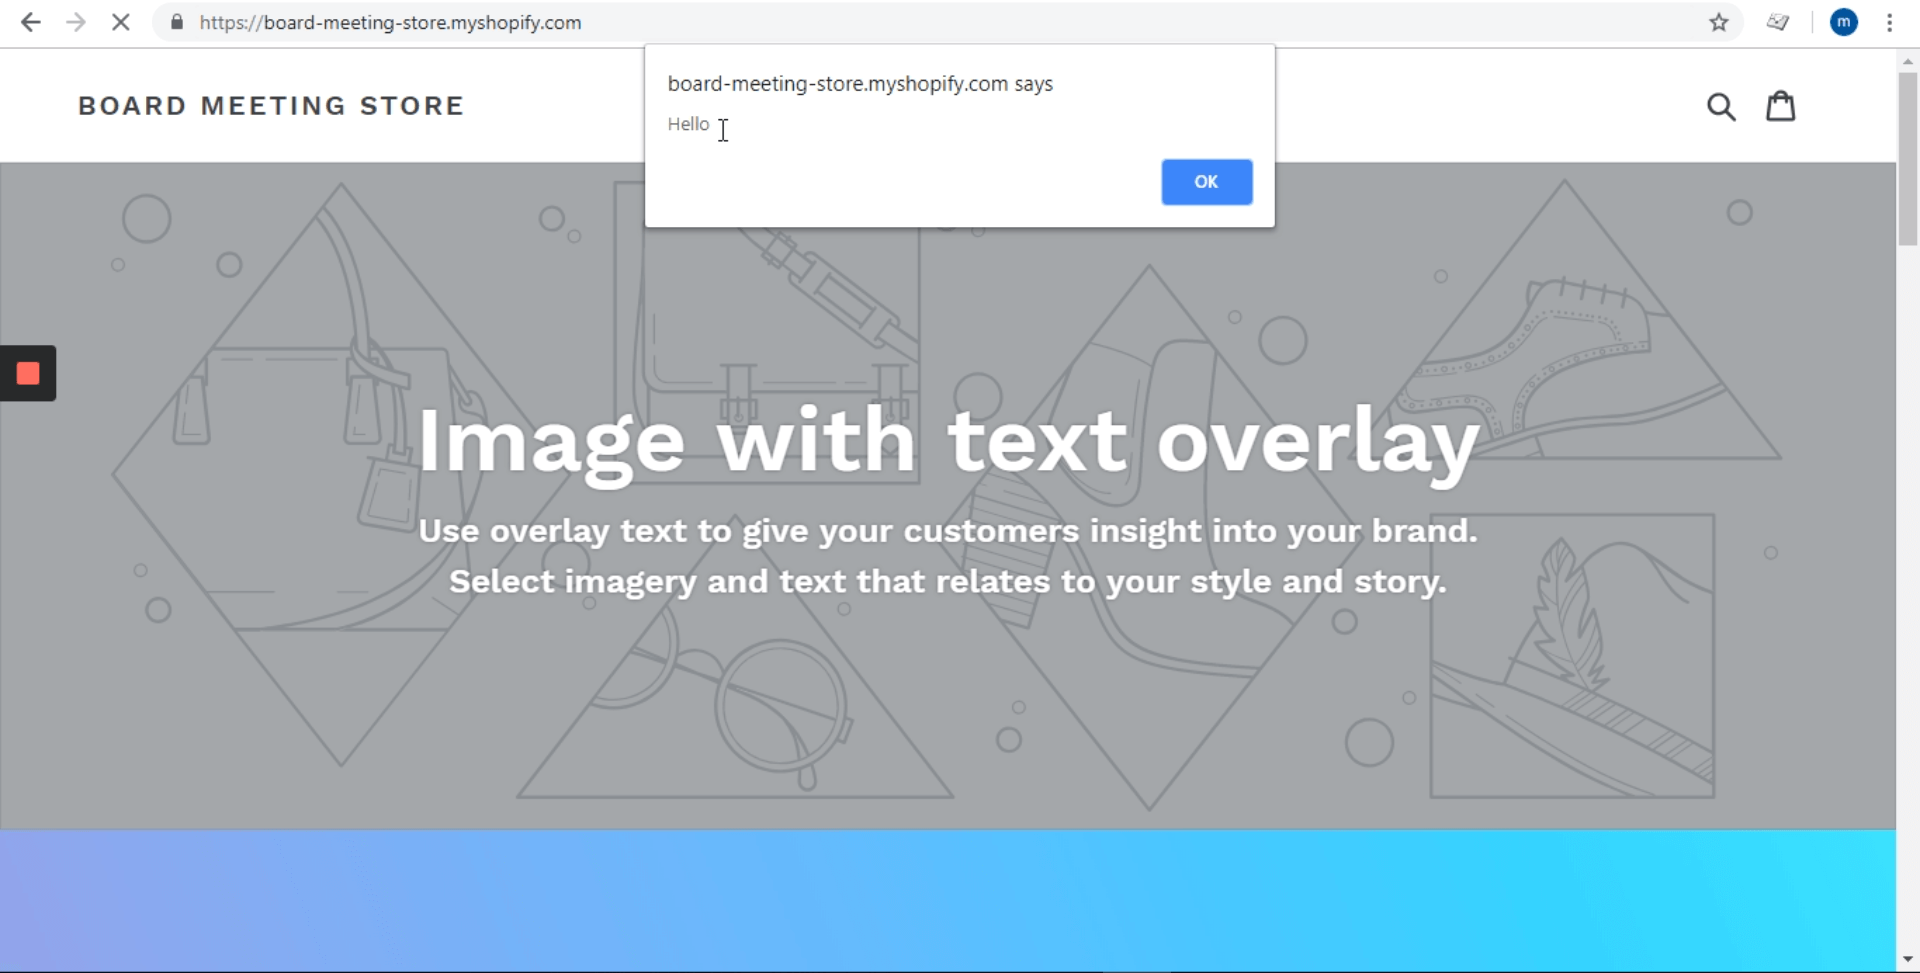This screenshot has width=1920, height=973.
Task: Open the Chrome three-dot menu
Action: pos(1889,22)
